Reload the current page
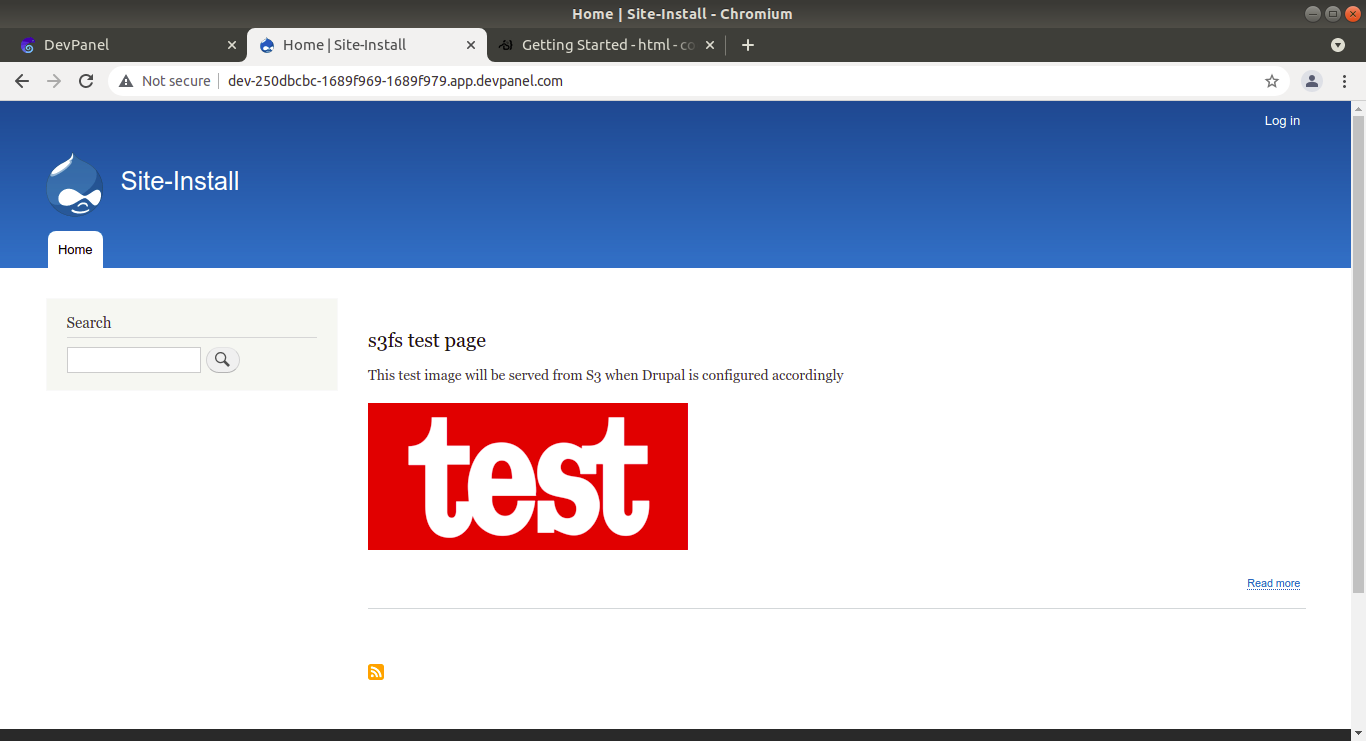This screenshot has width=1366, height=741. click(x=85, y=81)
